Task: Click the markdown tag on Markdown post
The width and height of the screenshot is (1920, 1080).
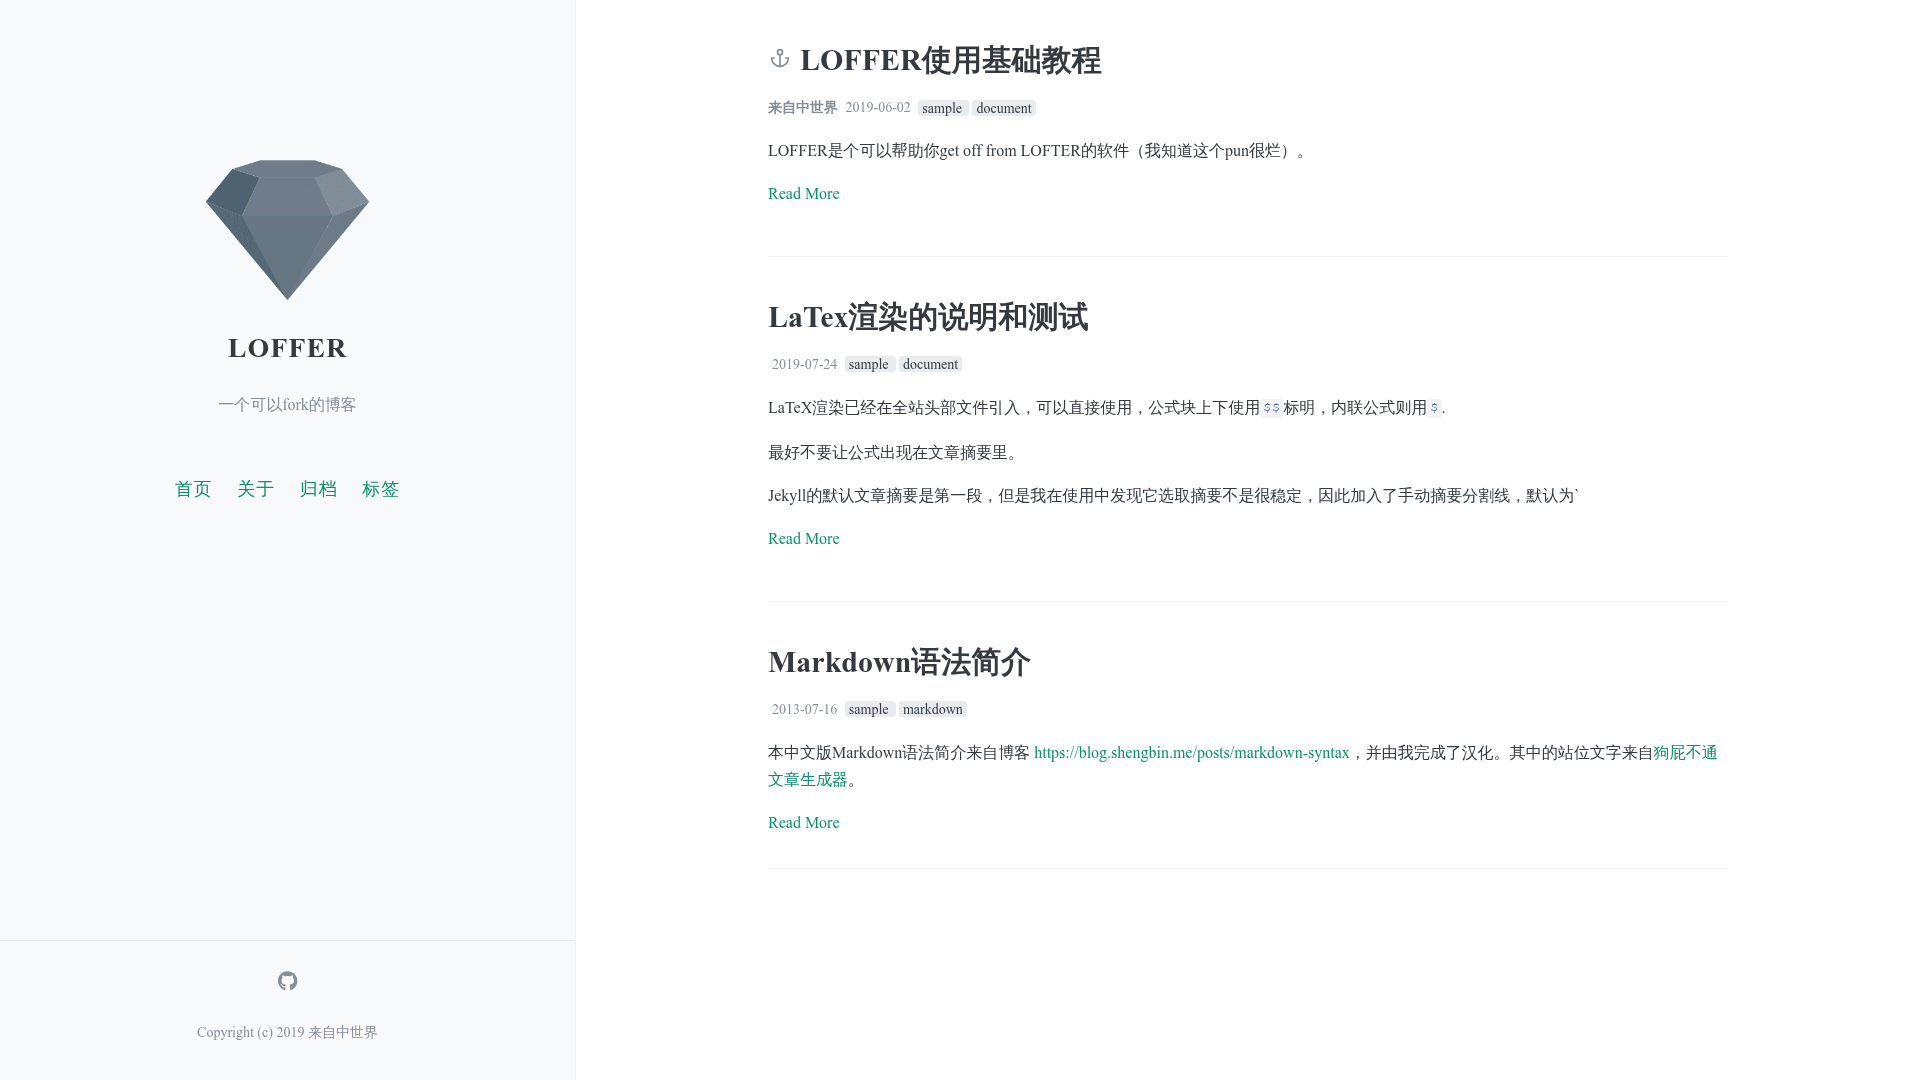Action: 932,709
